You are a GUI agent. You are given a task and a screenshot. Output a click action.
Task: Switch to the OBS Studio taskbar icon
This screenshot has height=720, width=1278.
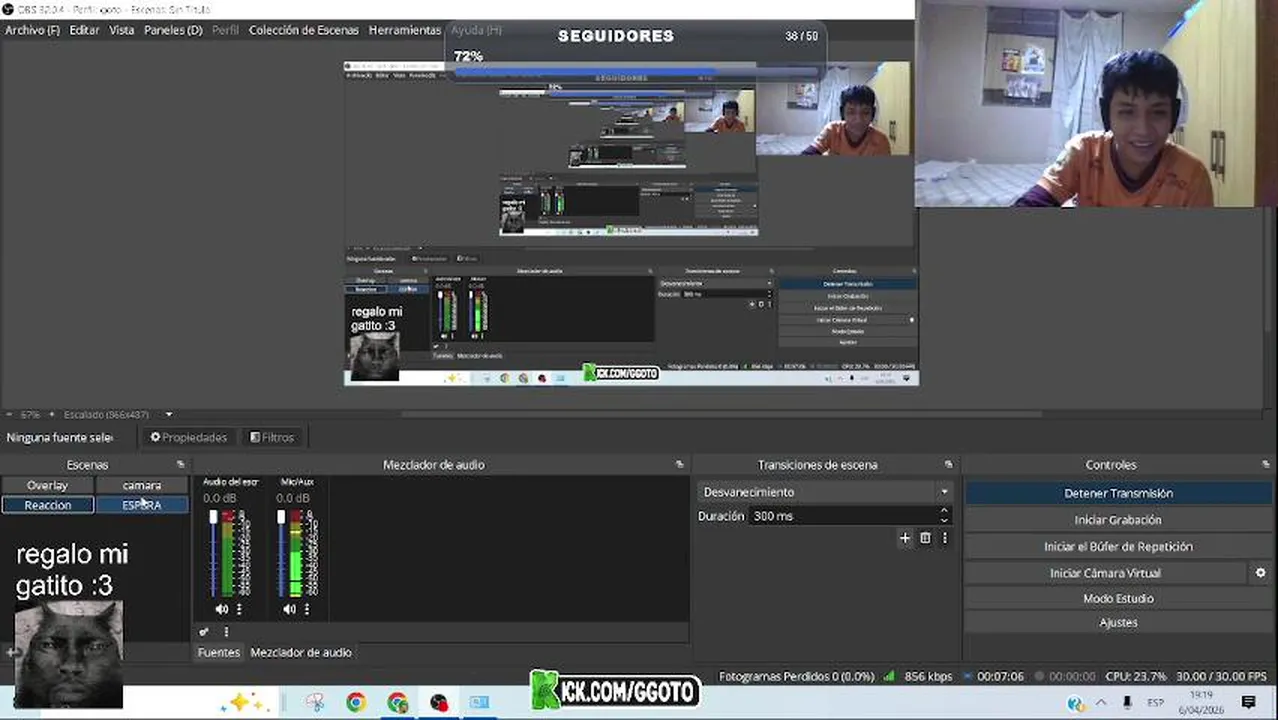pos(439,703)
